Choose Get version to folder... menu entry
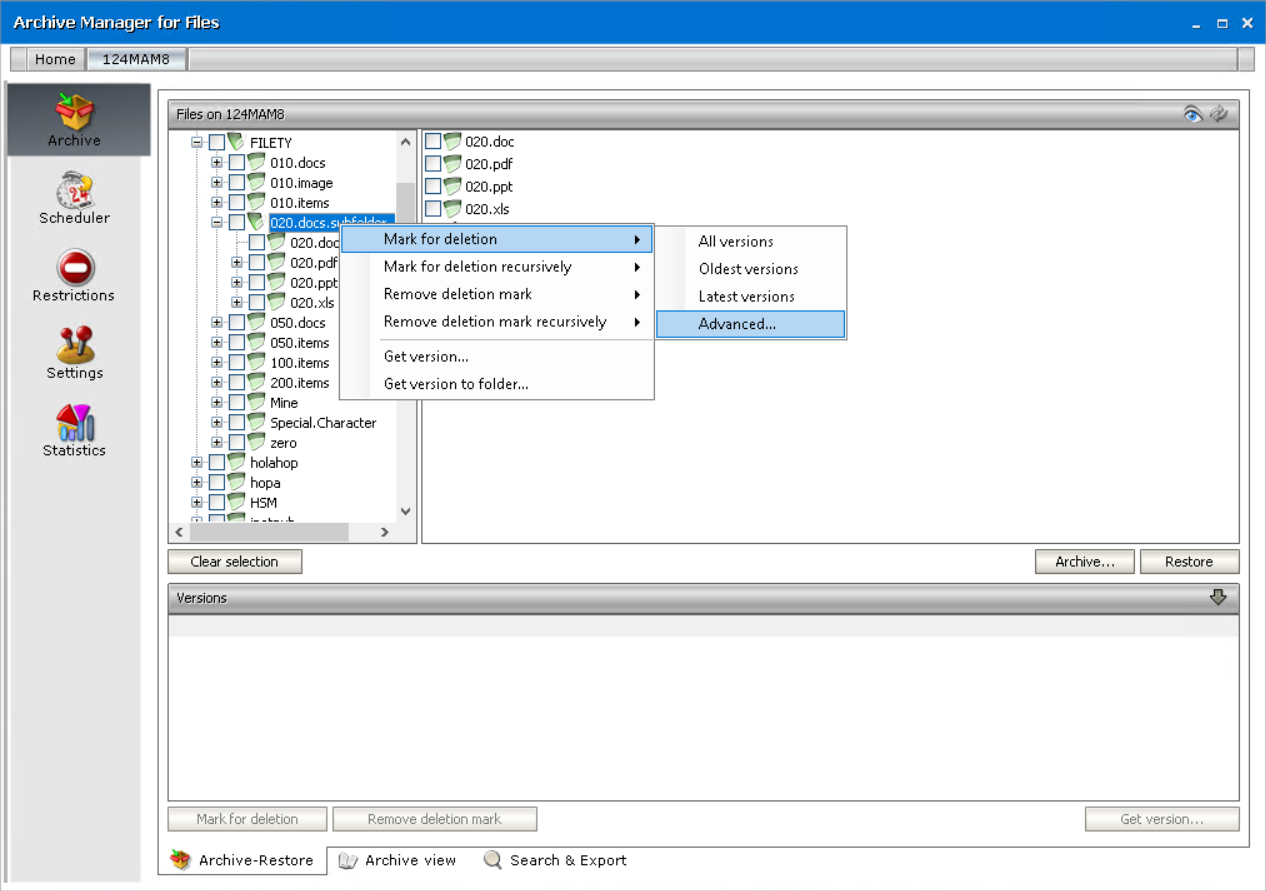This screenshot has height=891, width=1266. pos(456,384)
